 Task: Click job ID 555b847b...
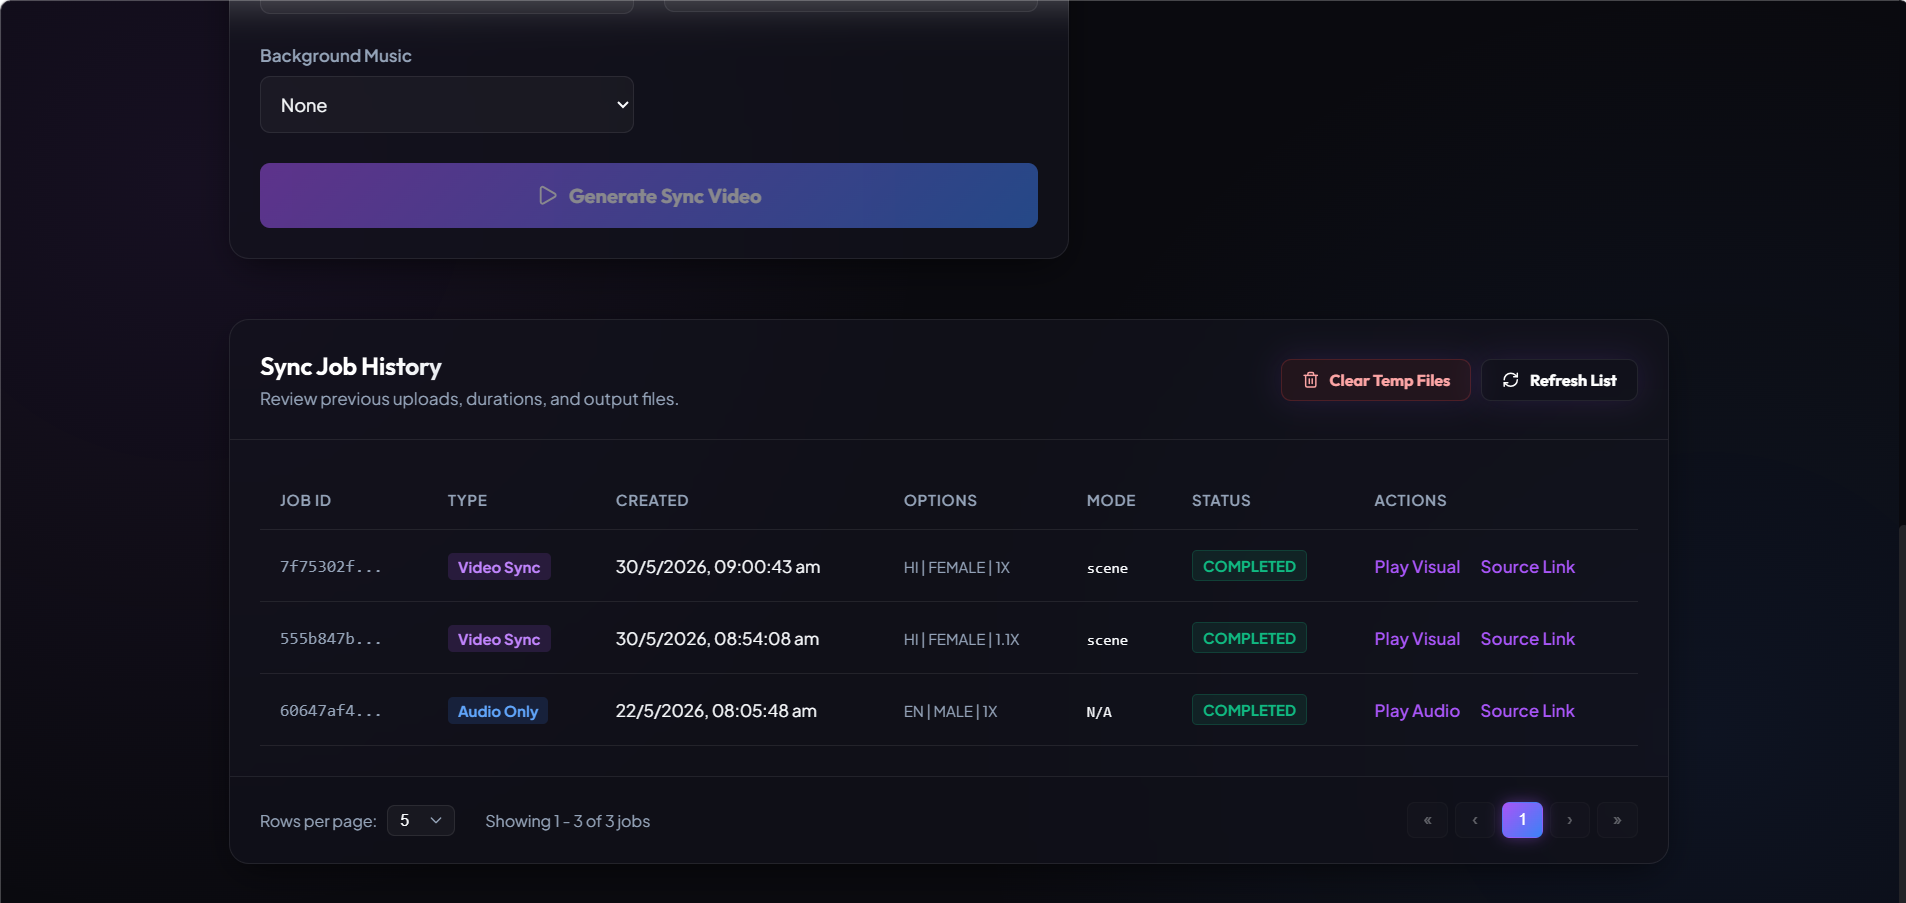pyautogui.click(x=330, y=639)
